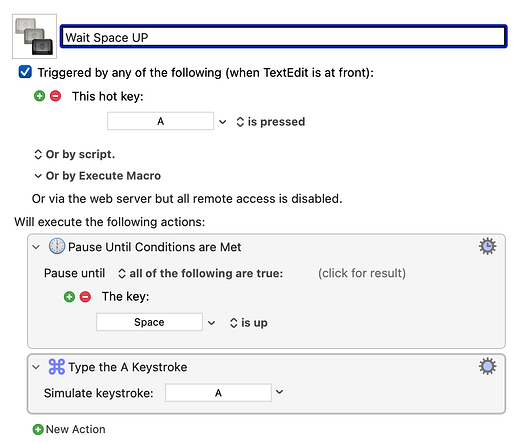Delete the Space key condition

85,296
